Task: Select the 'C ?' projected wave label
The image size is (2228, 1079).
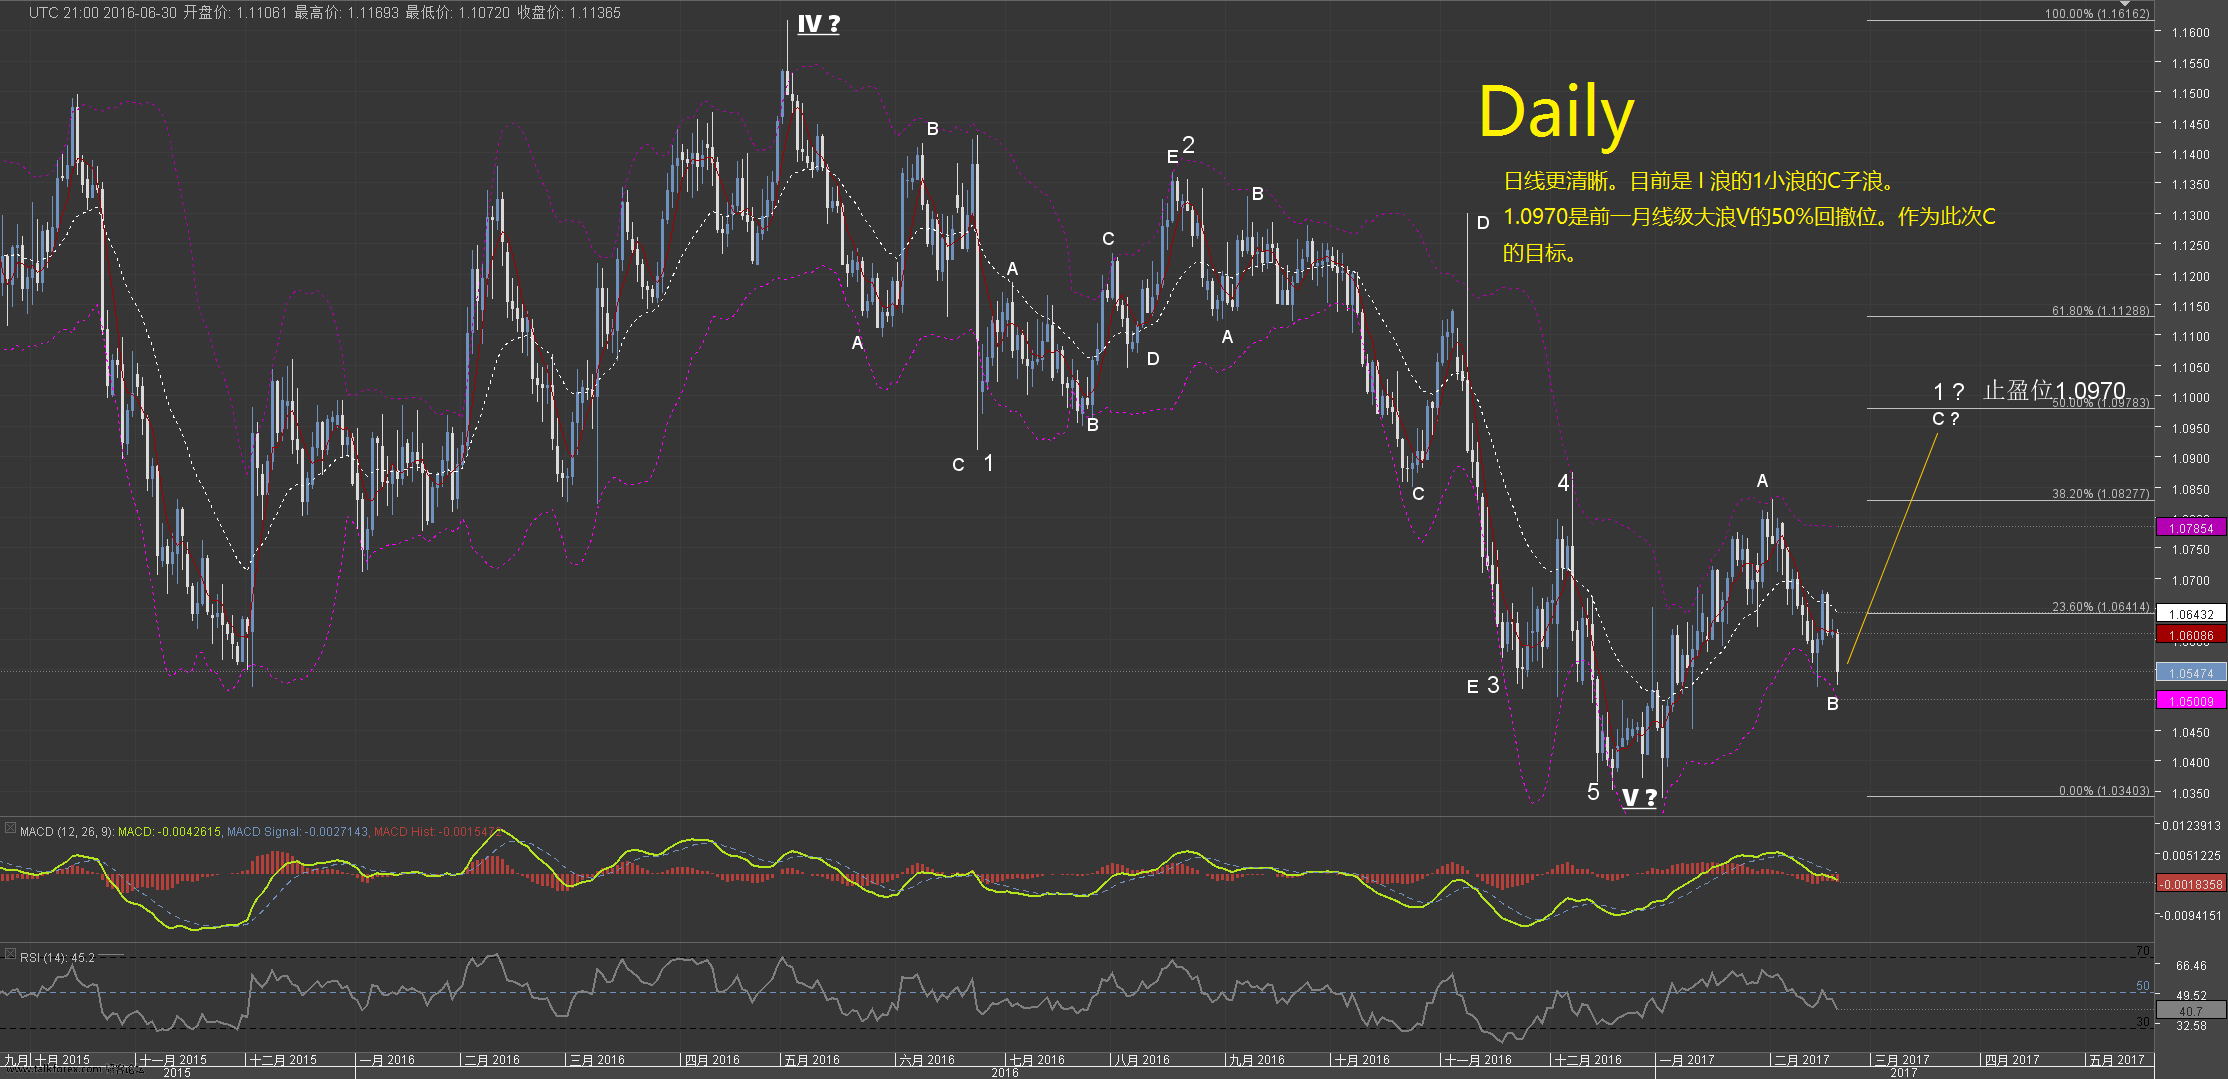Action: (x=1945, y=419)
